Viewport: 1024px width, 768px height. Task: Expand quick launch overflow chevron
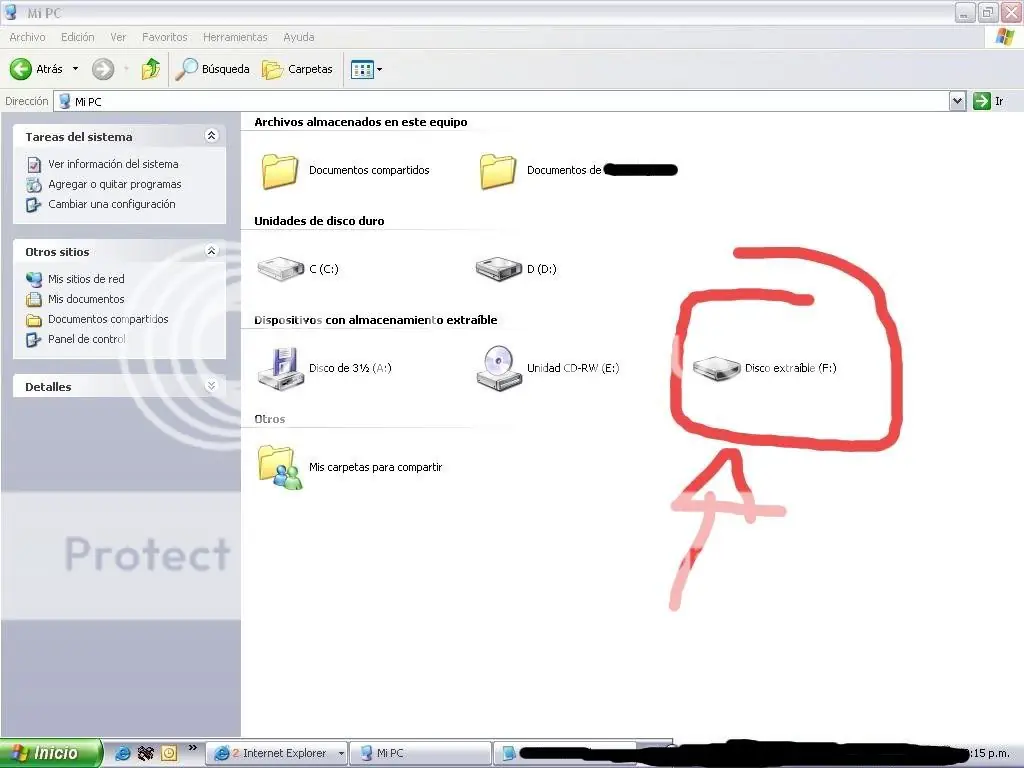[192, 748]
